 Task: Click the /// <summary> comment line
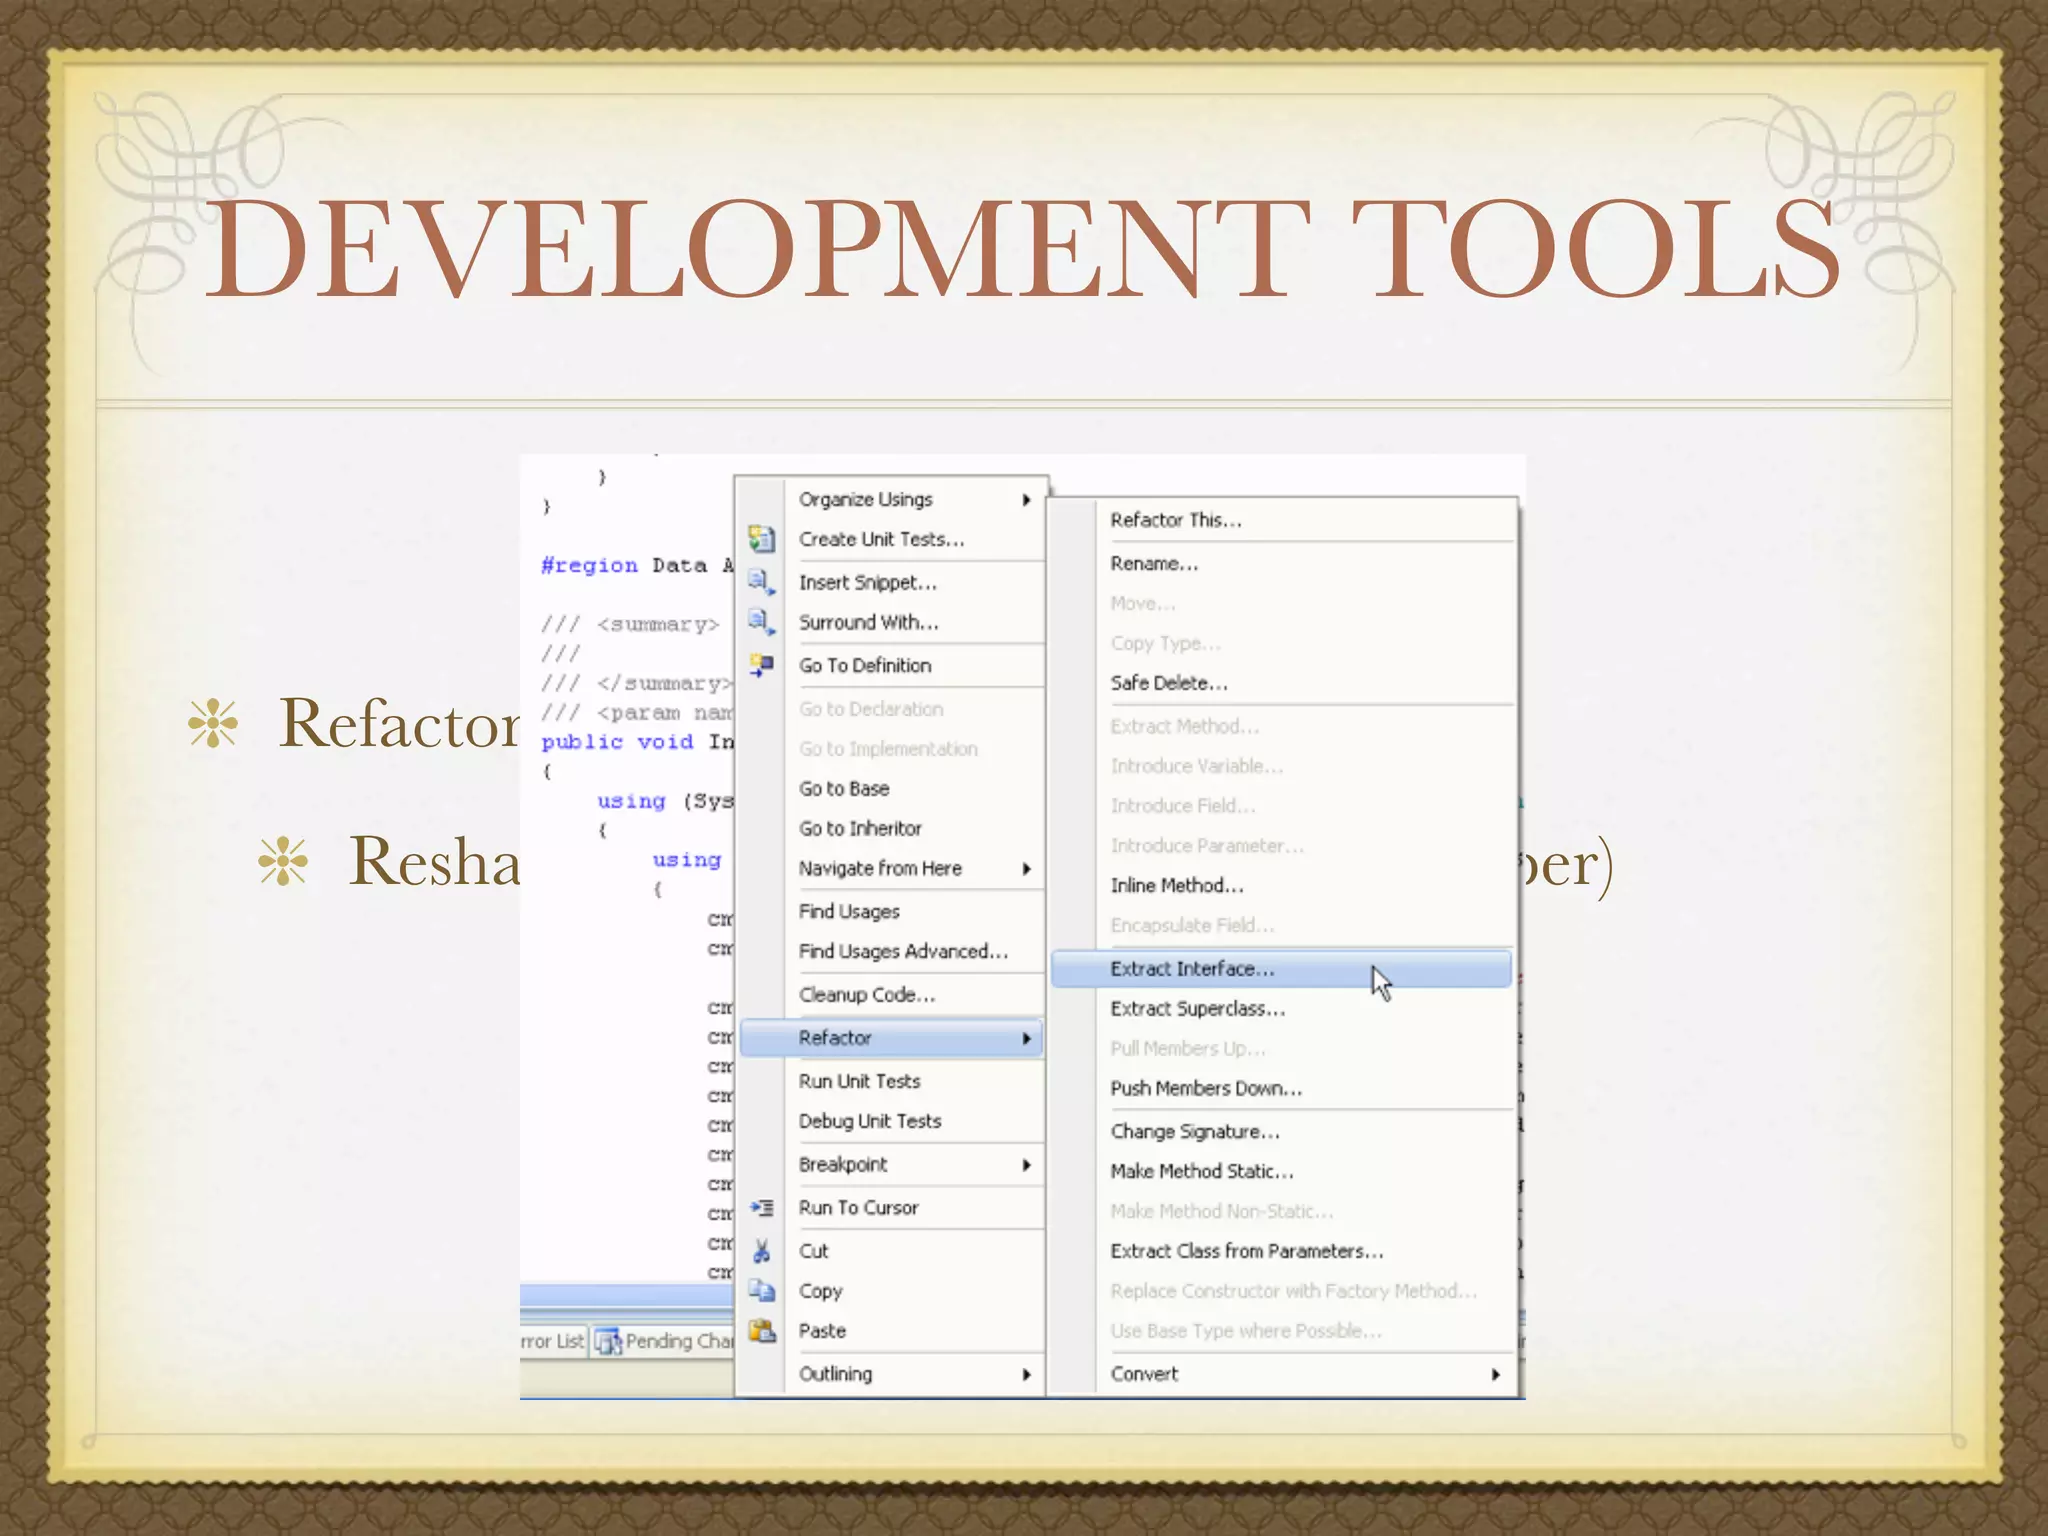pos(630,625)
